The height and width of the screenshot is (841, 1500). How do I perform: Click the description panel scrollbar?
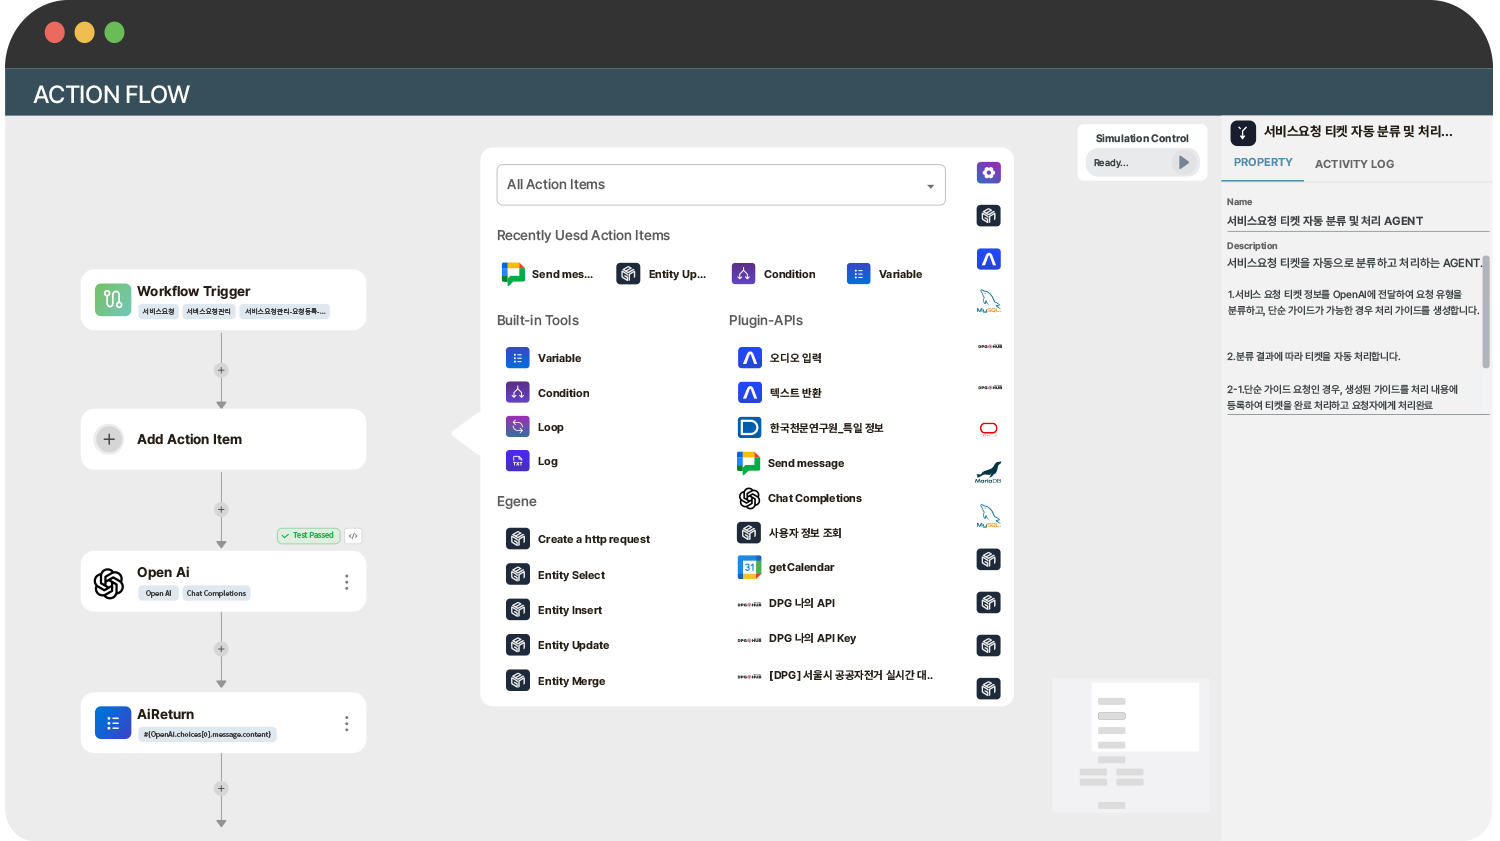coord(1486,310)
